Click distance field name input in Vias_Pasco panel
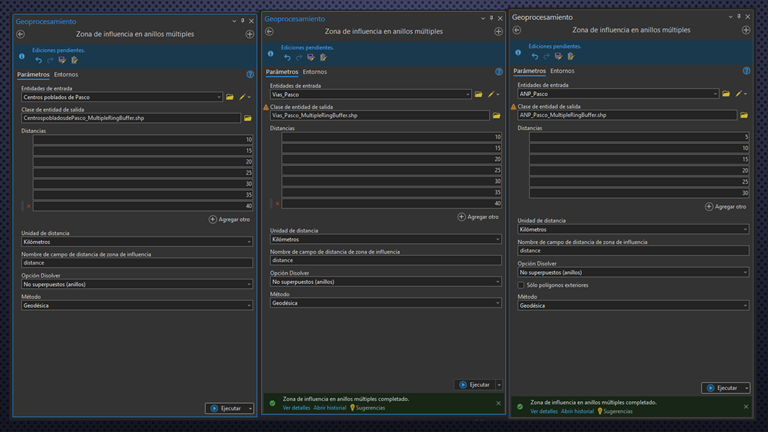Image resolution: width=768 pixels, height=432 pixels. (x=385, y=260)
